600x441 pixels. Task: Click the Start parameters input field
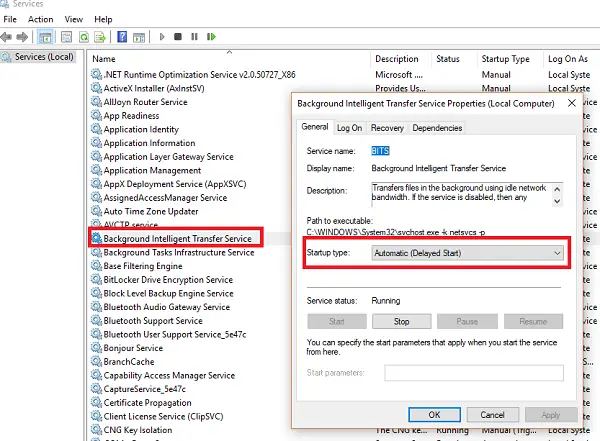point(474,373)
